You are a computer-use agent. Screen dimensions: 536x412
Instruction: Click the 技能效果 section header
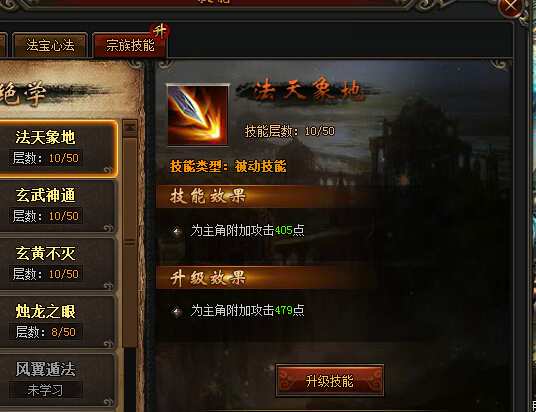coord(208,196)
